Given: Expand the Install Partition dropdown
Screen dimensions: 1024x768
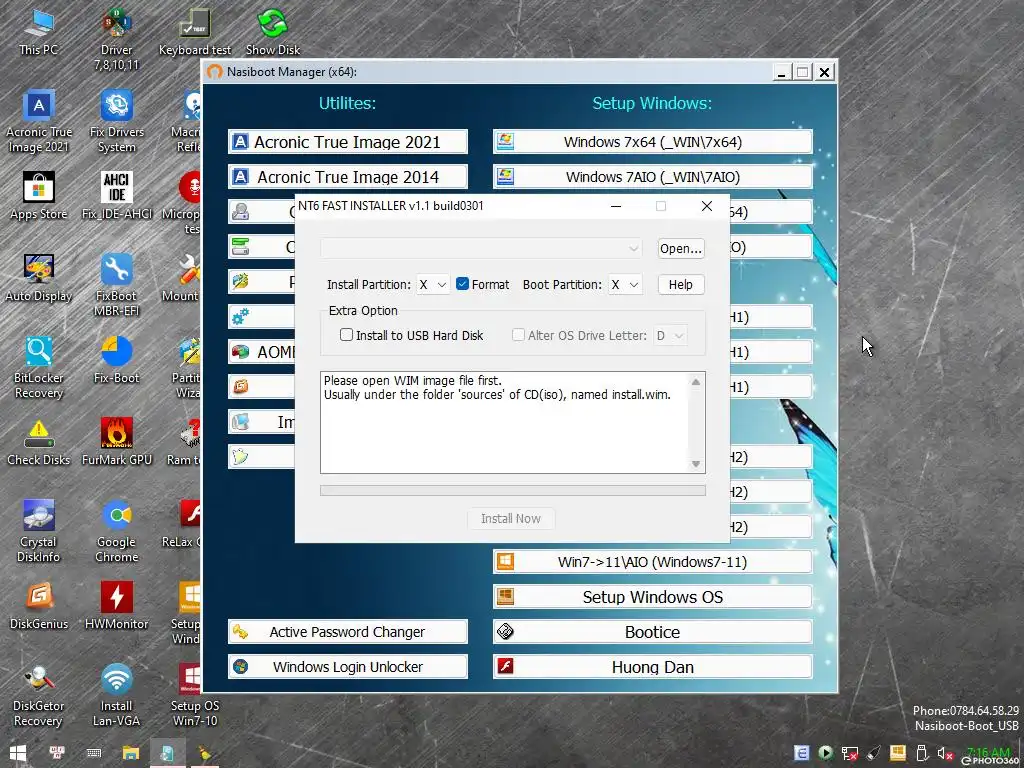Looking at the screenshot, I should point(432,285).
